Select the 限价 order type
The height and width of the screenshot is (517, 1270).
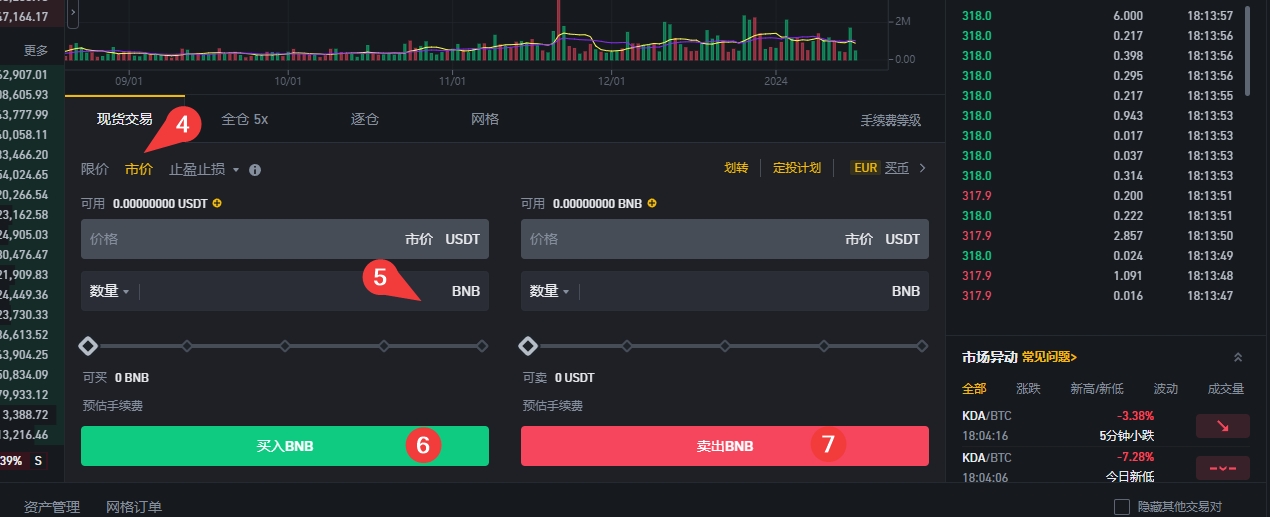95,169
